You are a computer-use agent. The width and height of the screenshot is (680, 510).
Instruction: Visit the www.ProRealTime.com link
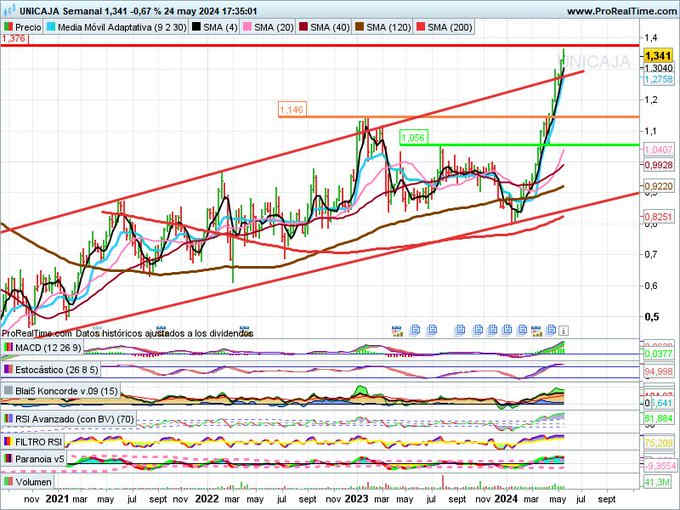pyautogui.click(x=623, y=11)
